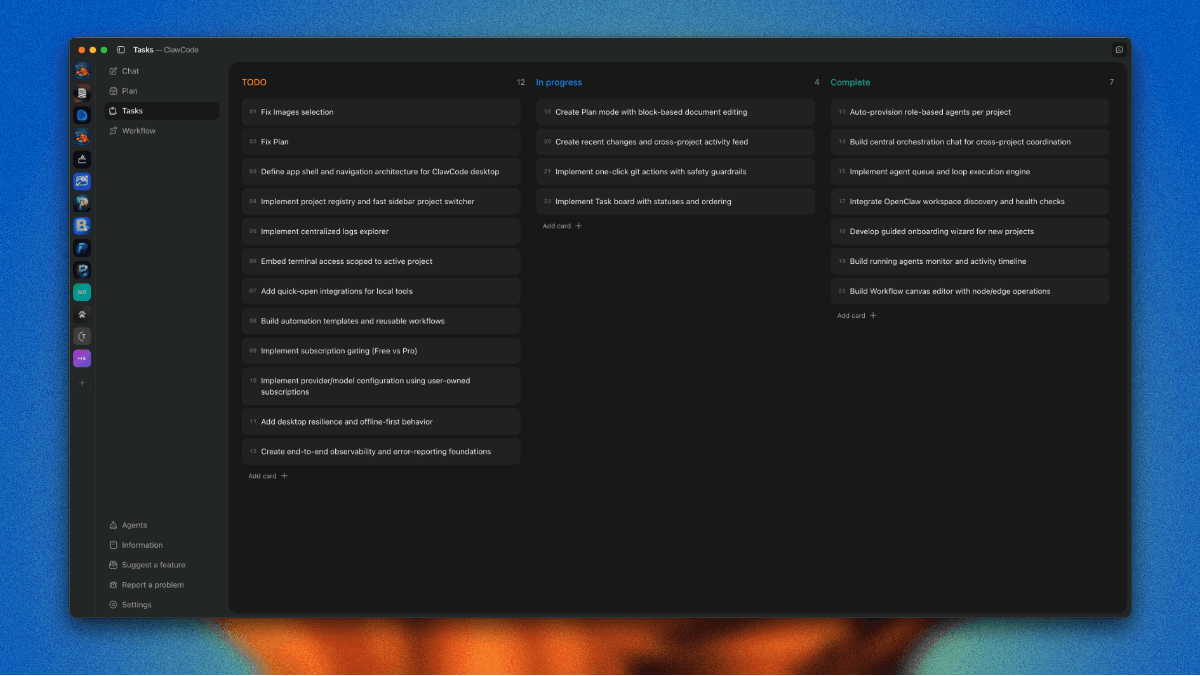Add a card to the Complete column
1200x676 pixels.
point(856,315)
